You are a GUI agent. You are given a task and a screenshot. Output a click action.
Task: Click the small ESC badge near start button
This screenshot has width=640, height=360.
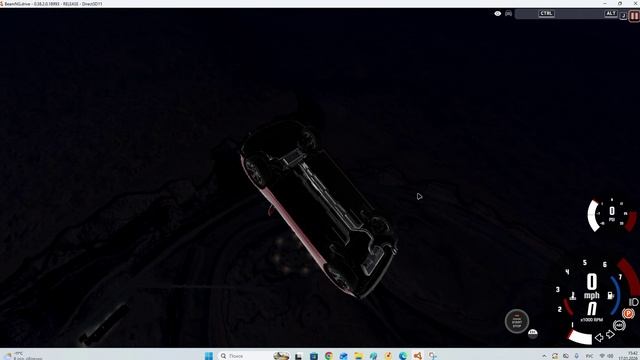coord(533,333)
